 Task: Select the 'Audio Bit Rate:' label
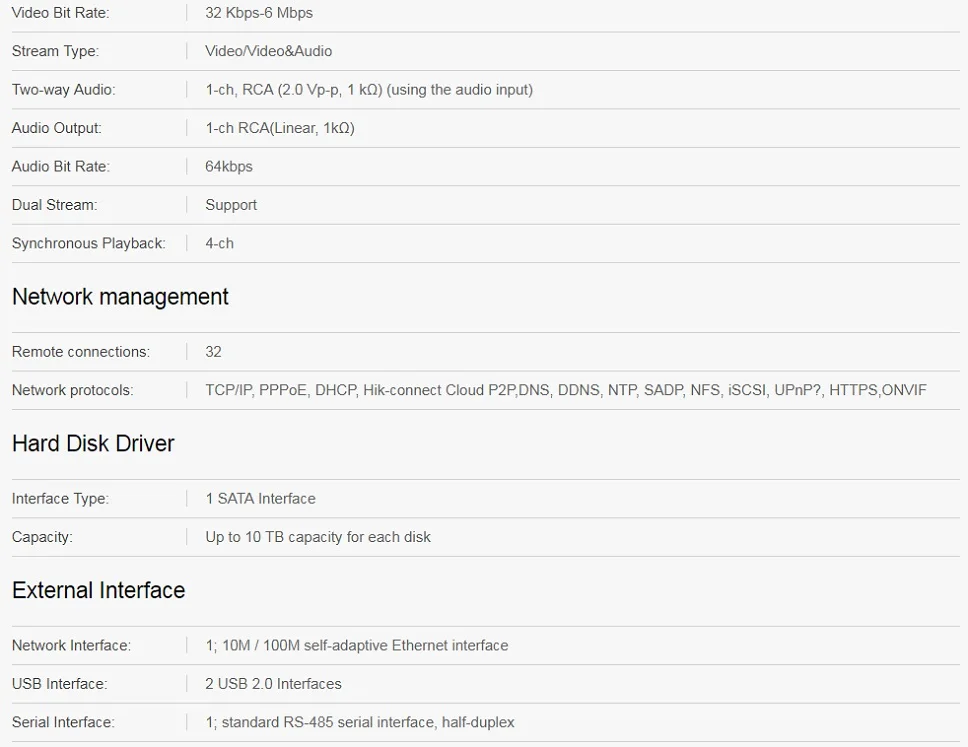[x=60, y=166]
